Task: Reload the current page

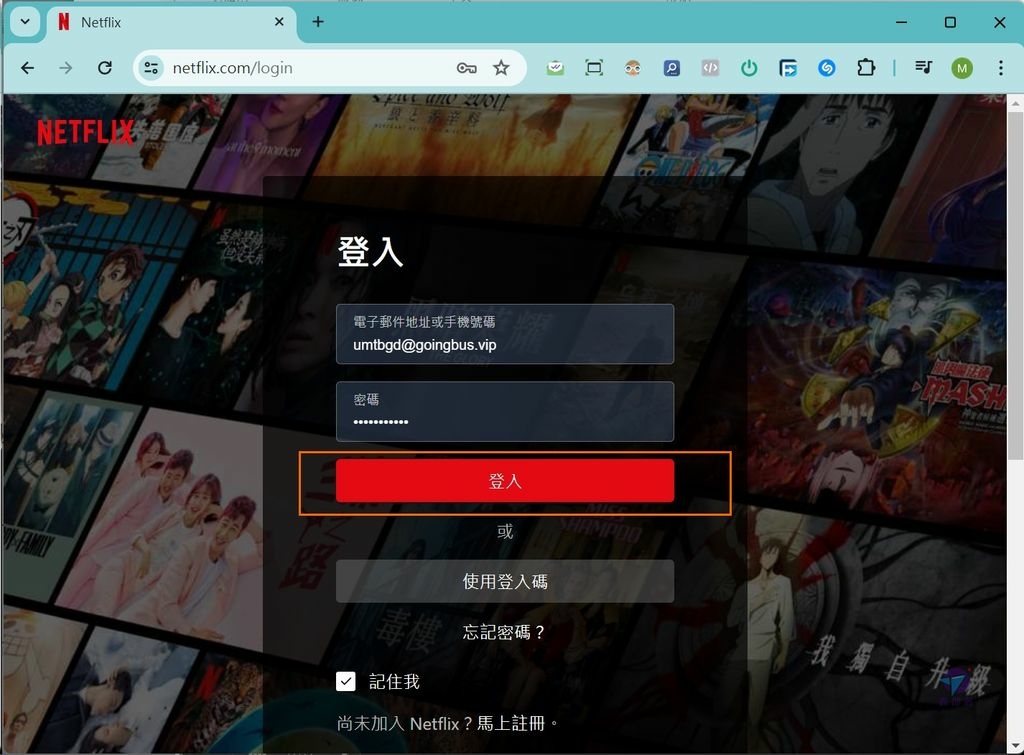Action: point(104,68)
